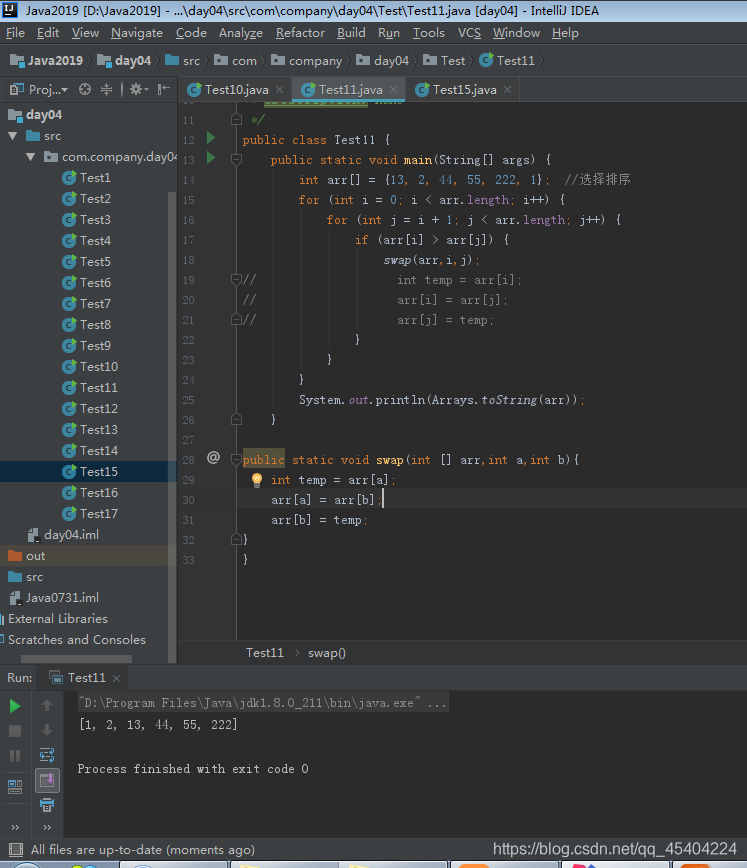Collapse the com.company.day04 package node
Image resolution: width=747 pixels, height=868 pixels.
(30, 157)
